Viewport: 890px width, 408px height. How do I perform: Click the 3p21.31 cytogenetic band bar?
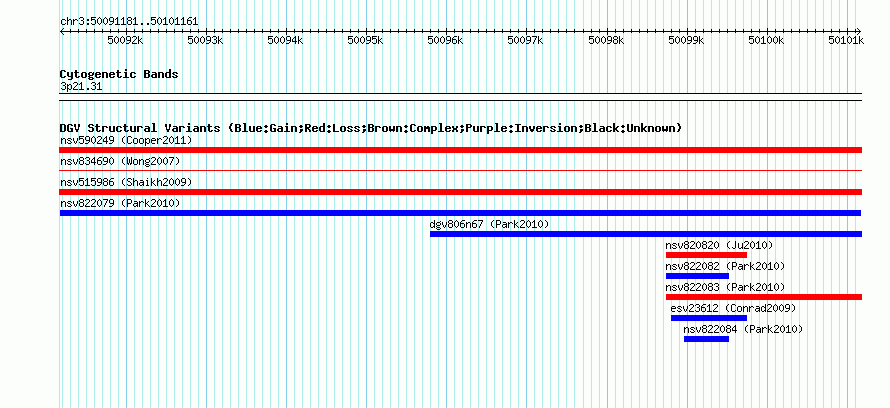point(460,97)
